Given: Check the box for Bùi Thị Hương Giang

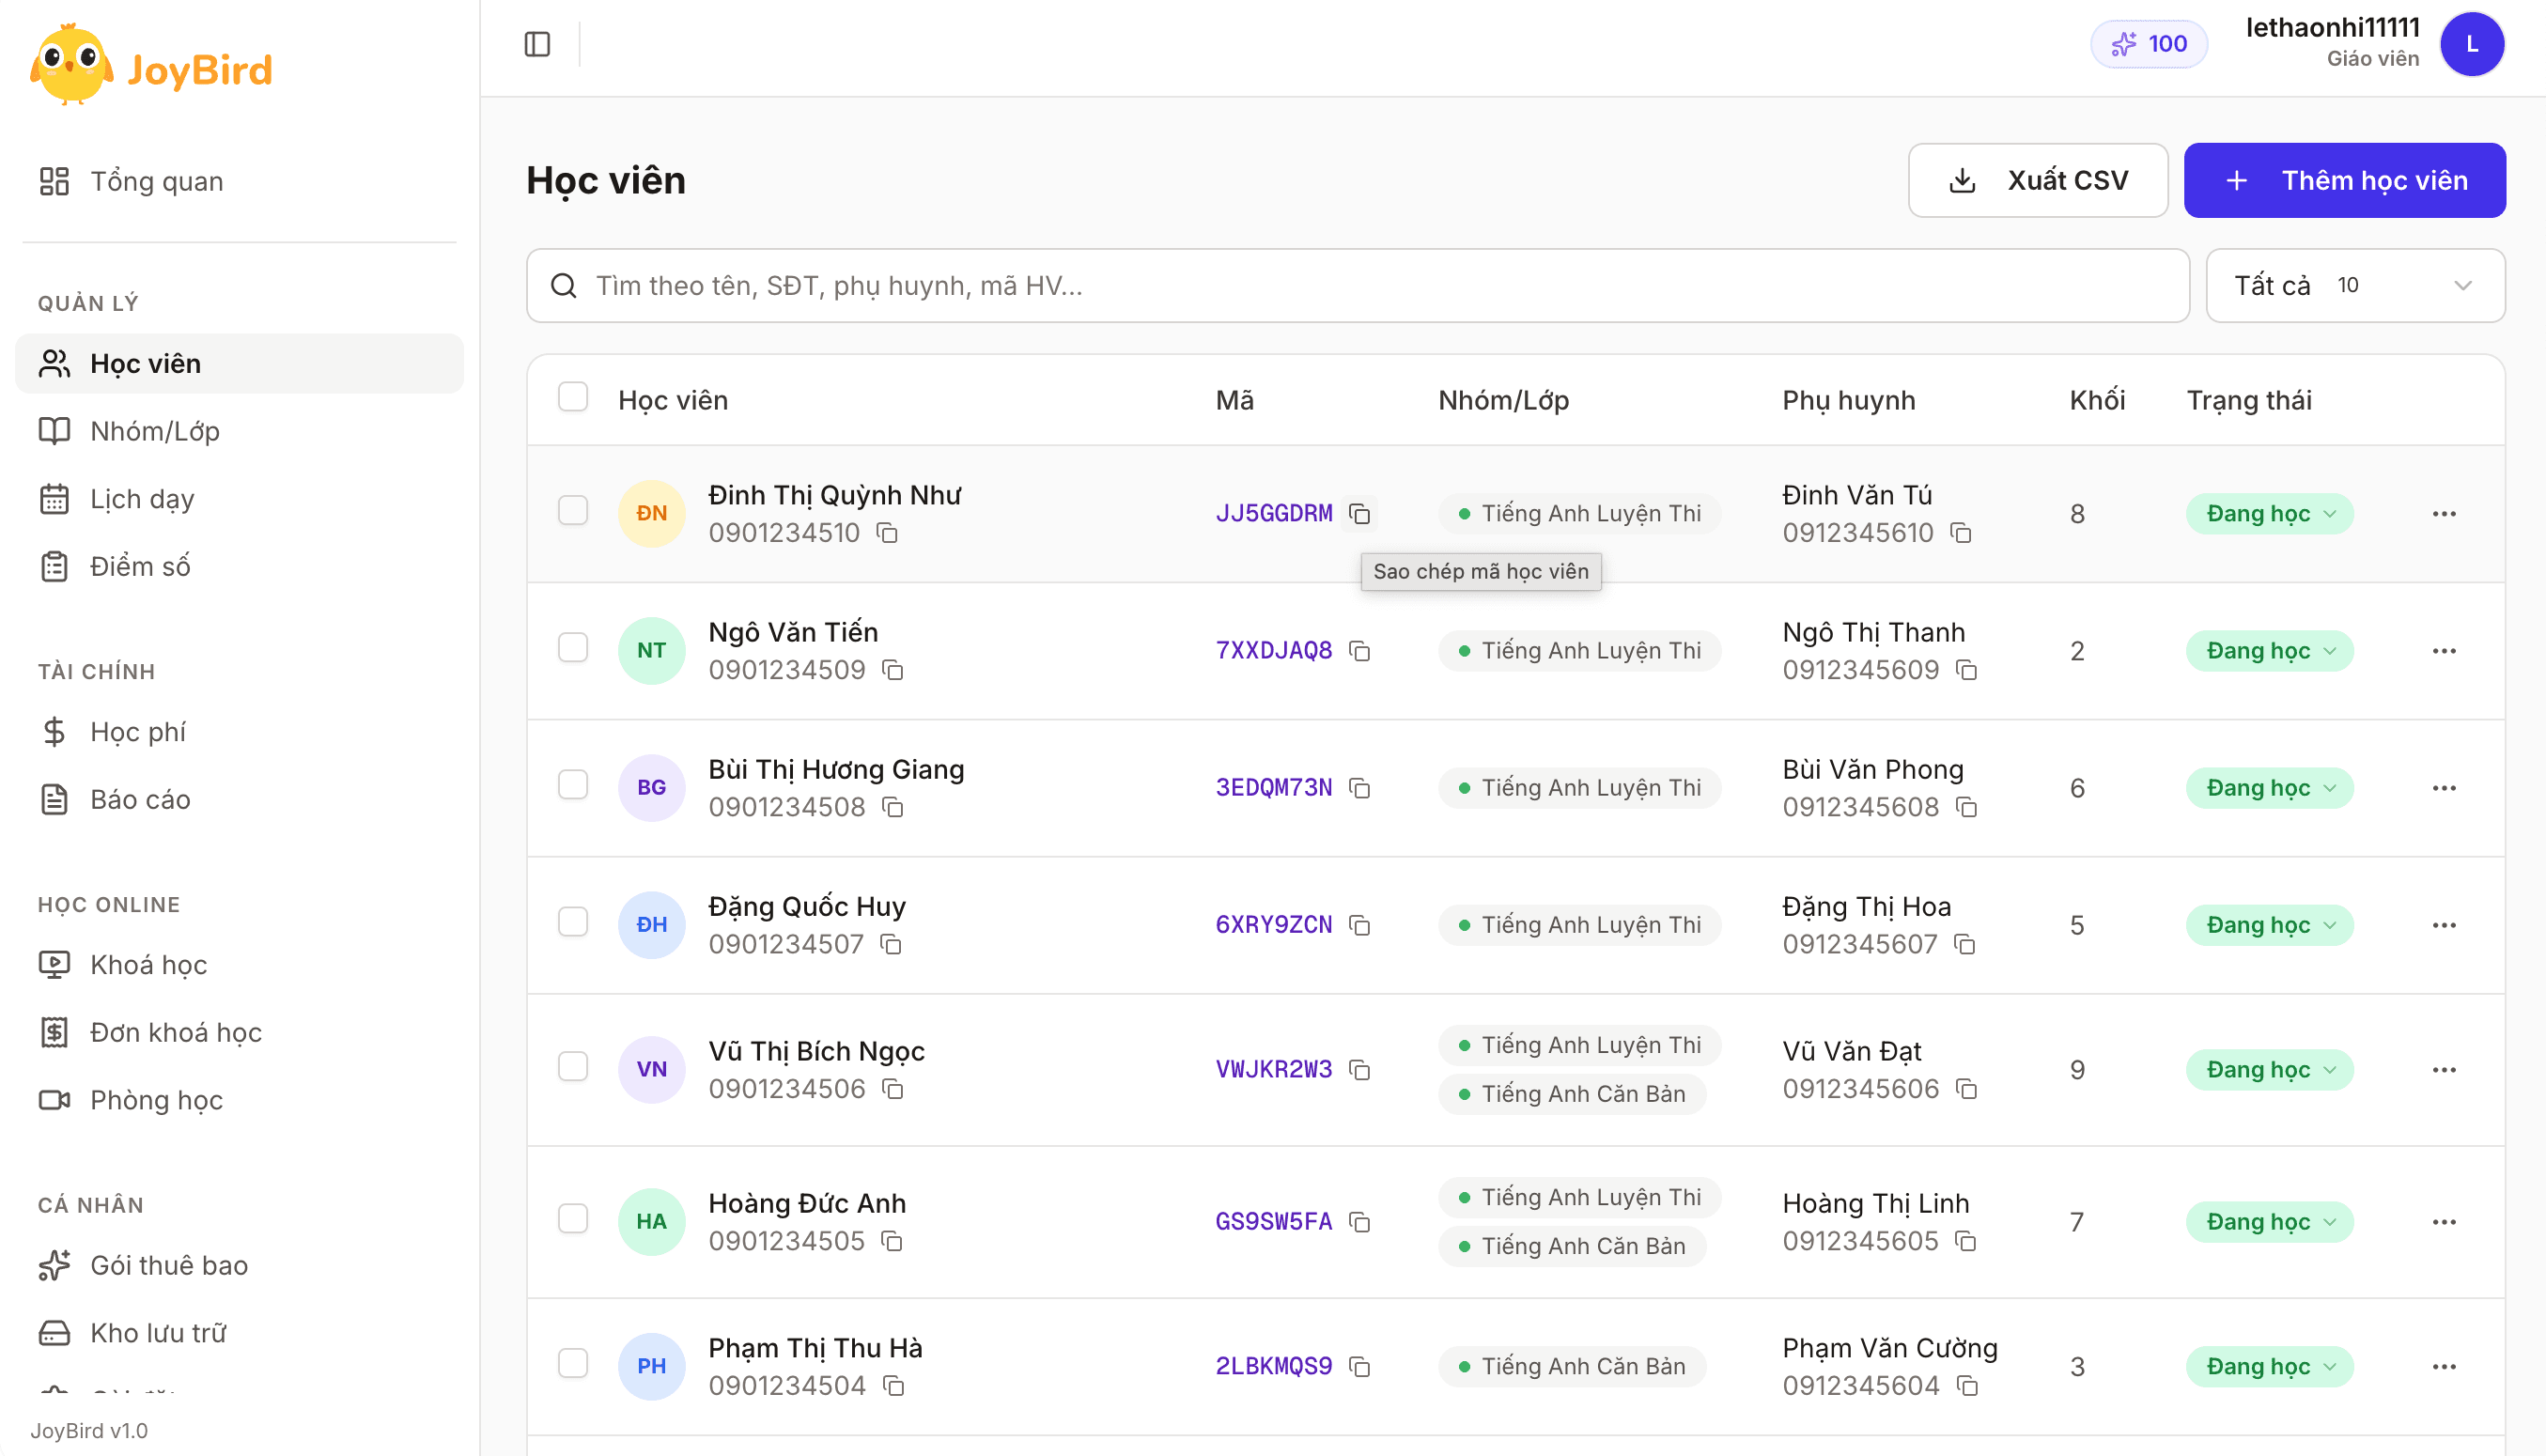Looking at the screenshot, I should (x=573, y=784).
